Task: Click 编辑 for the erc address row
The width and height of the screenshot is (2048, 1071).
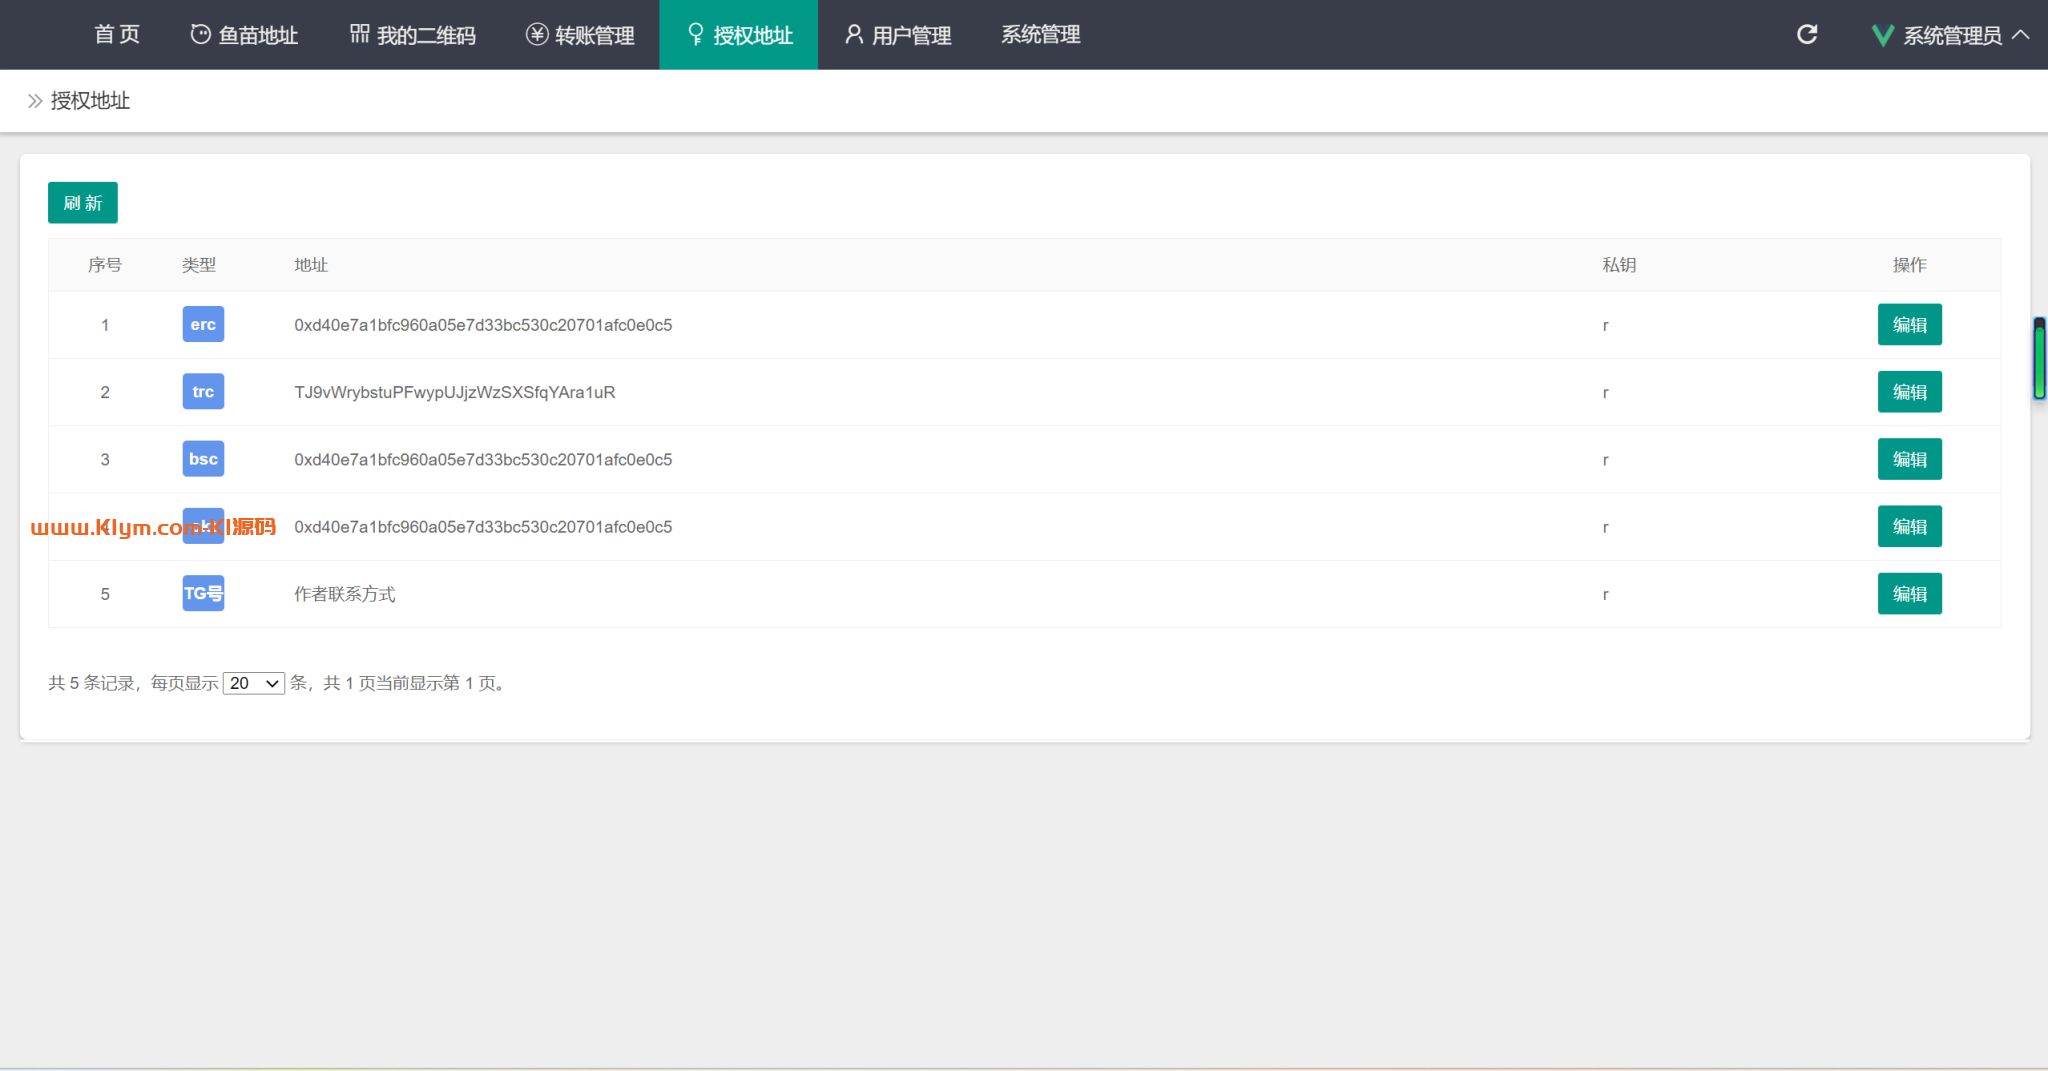Action: point(1909,325)
